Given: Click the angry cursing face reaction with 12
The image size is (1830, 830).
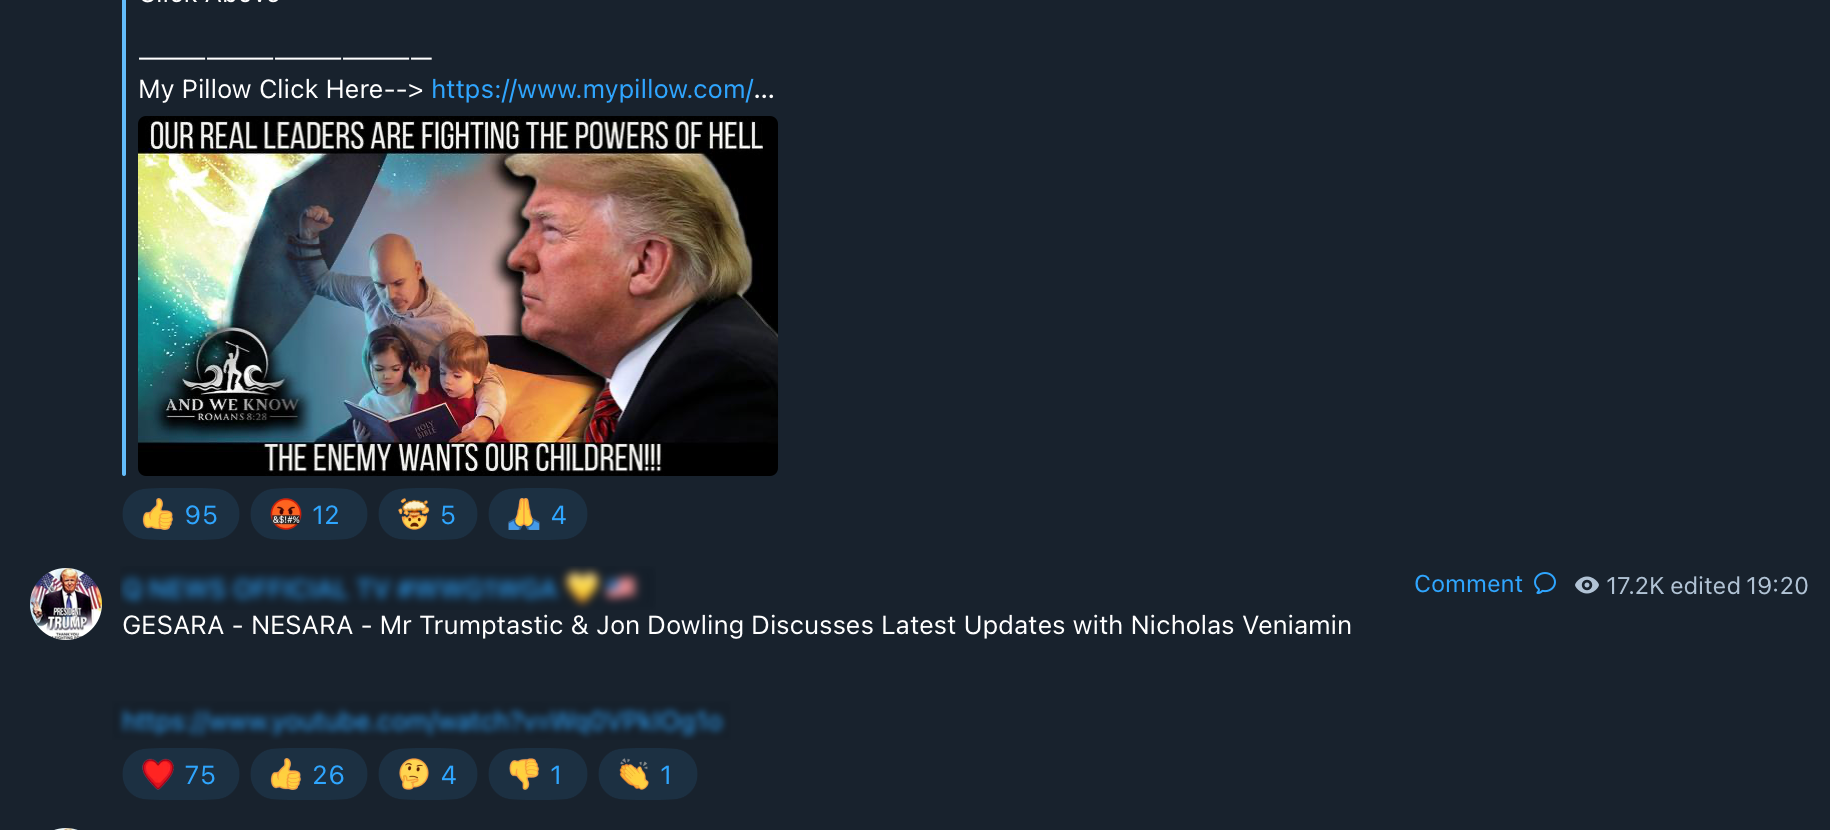Looking at the screenshot, I should (308, 515).
